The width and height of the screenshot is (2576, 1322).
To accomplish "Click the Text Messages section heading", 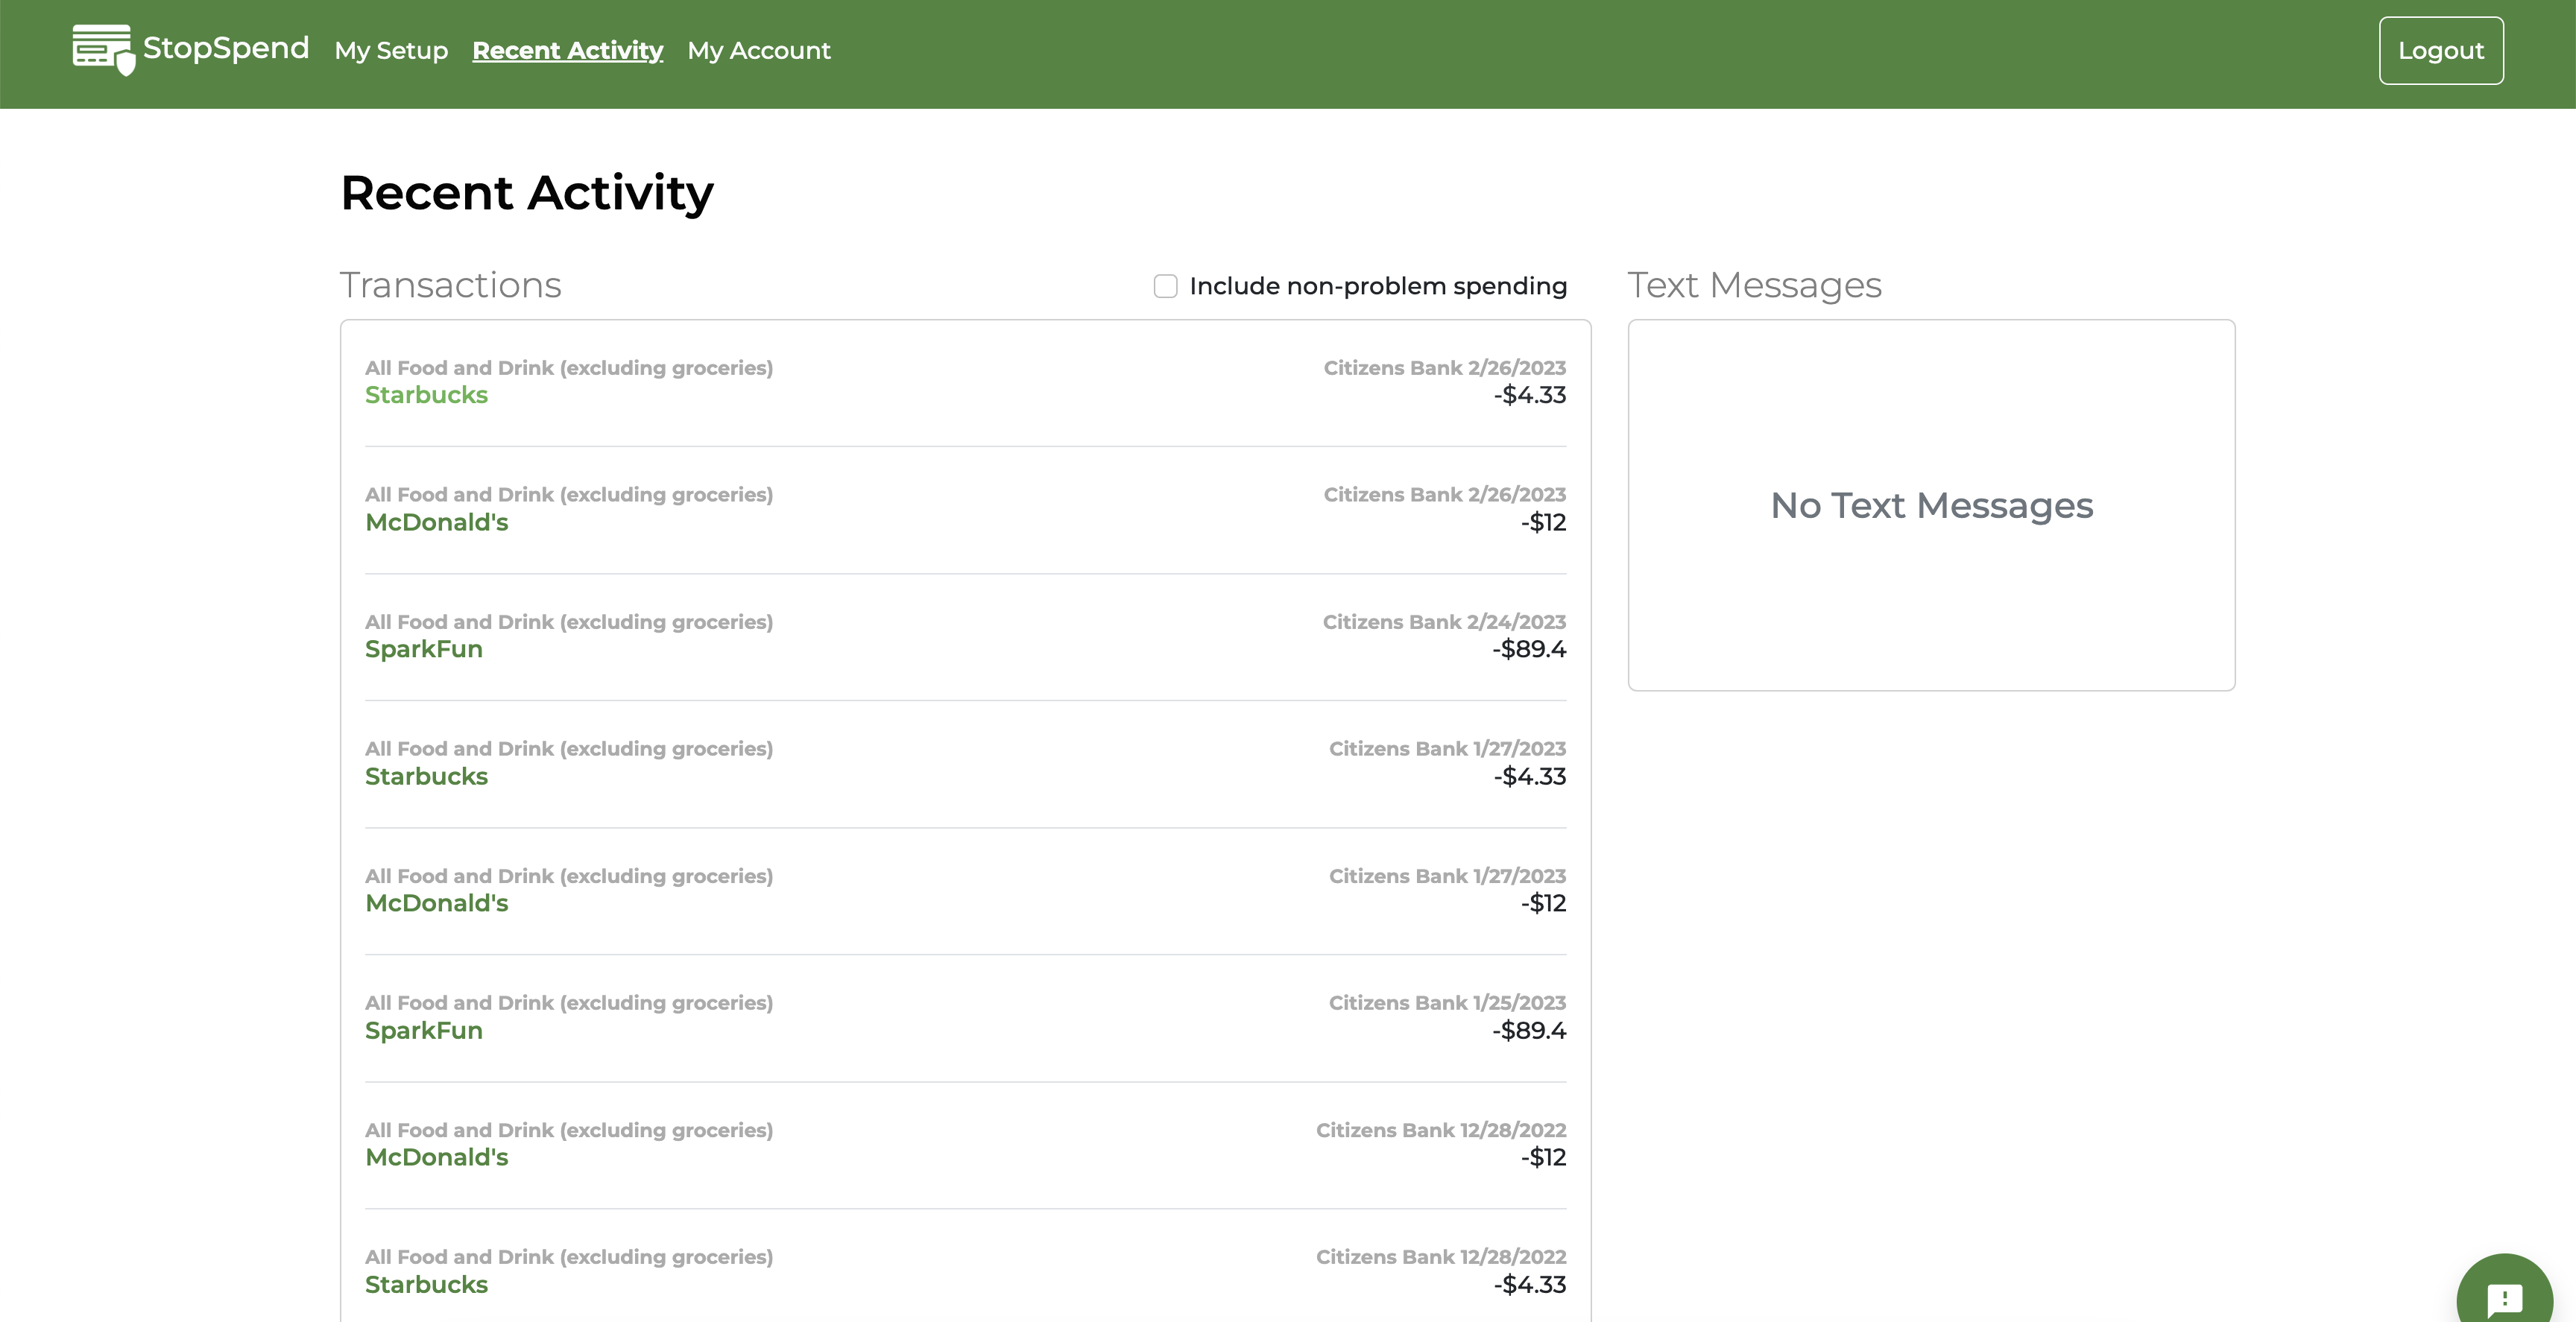I will [1754, 285].
